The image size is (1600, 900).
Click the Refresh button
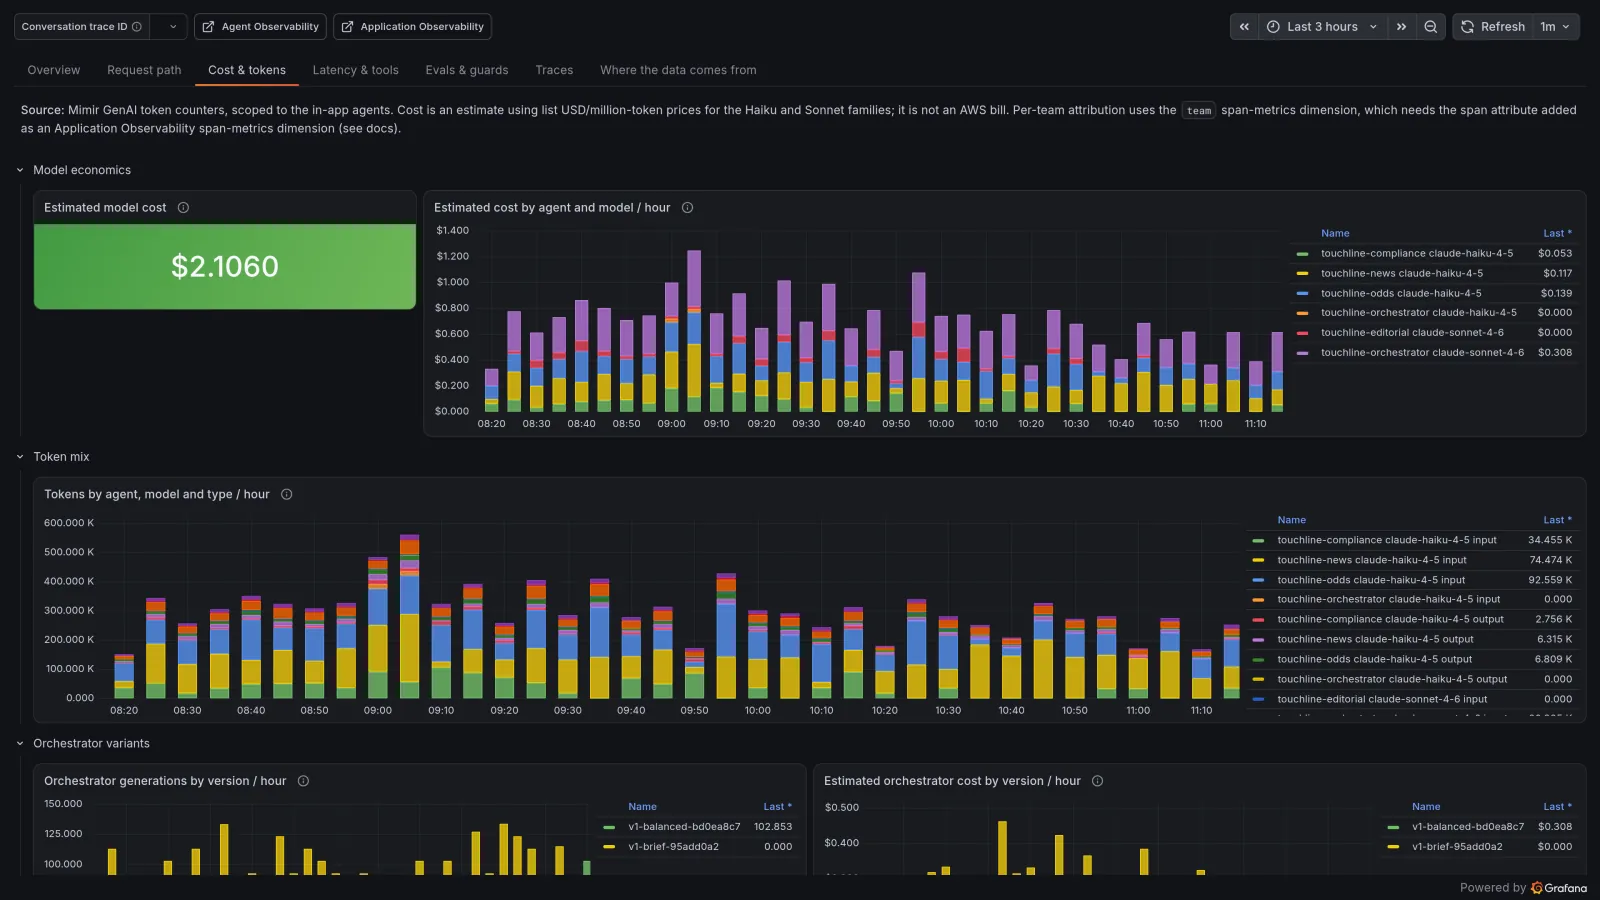1493,27
